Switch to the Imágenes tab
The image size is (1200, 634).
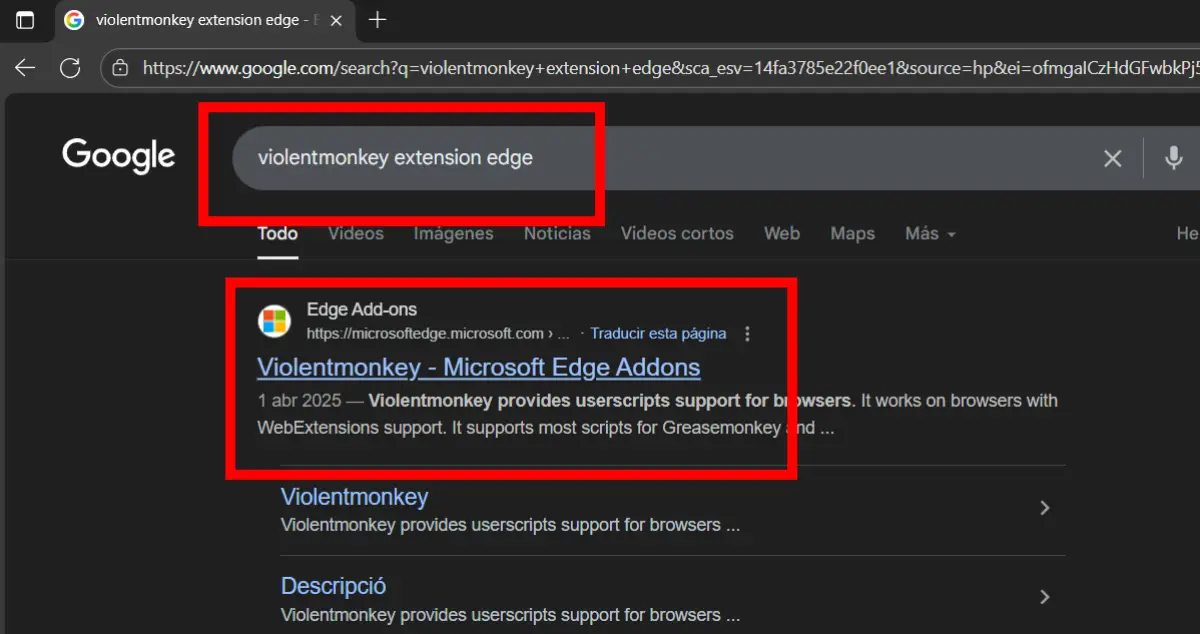tap(453, 234)
